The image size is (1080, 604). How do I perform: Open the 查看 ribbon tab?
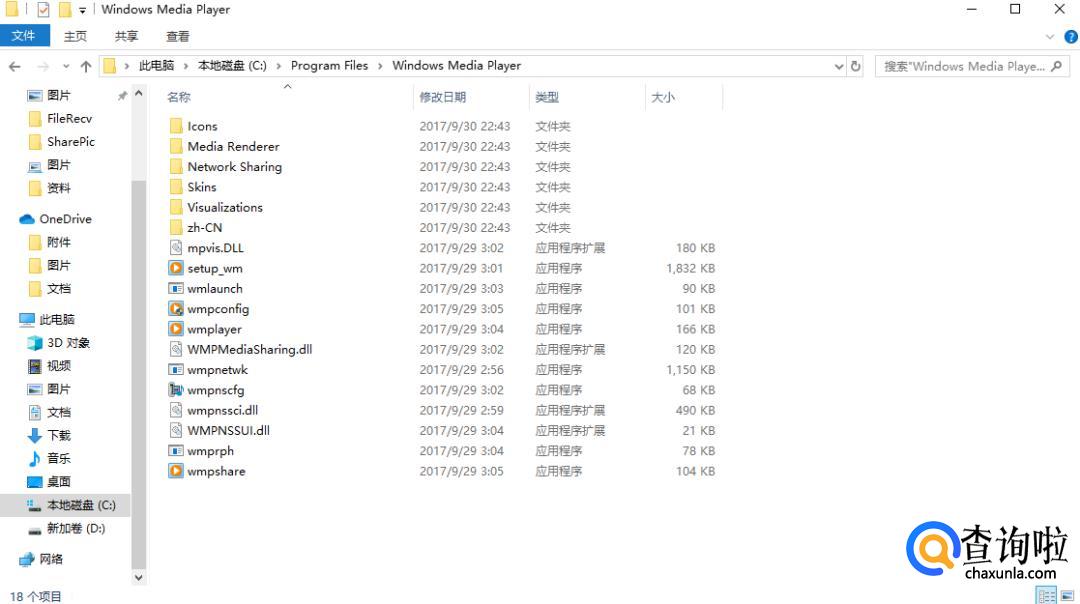tap(177, 37)
